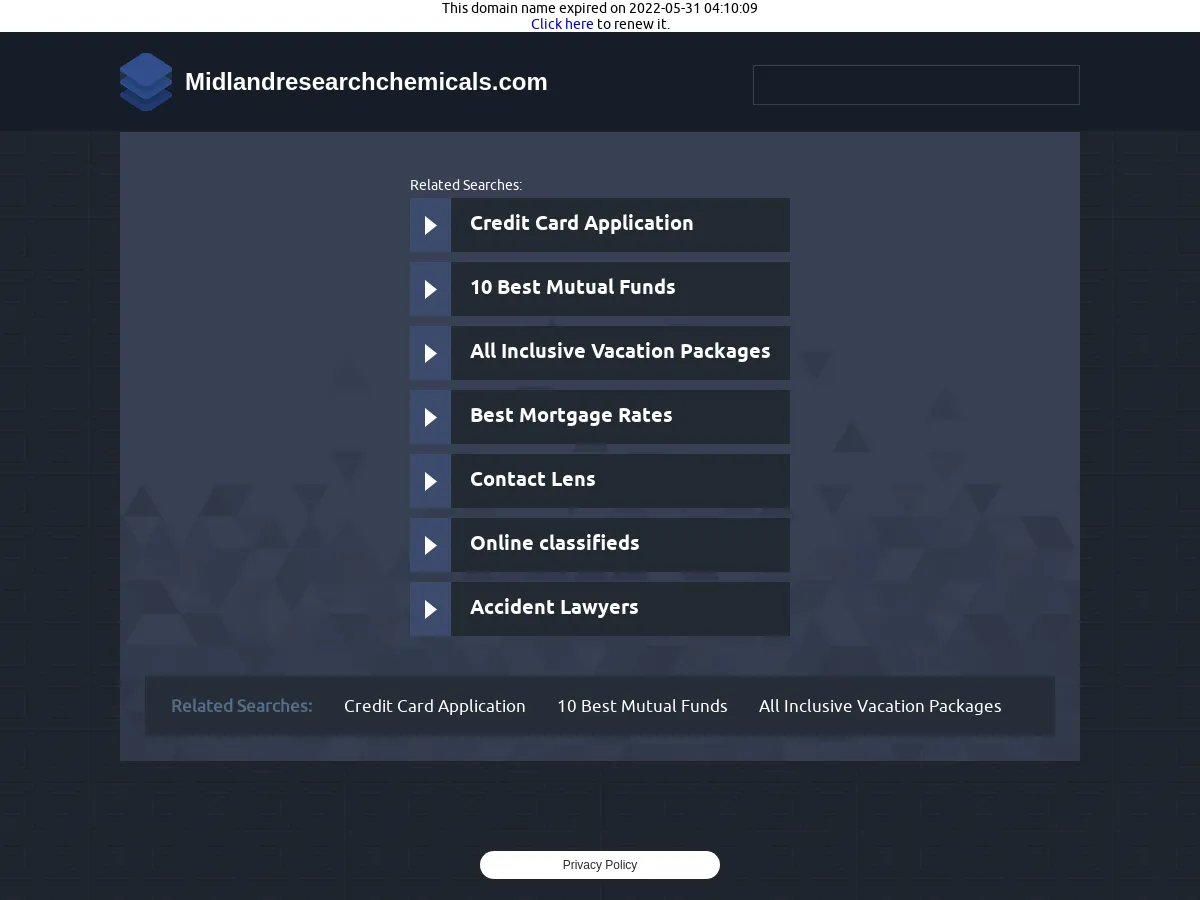
Task: Click the arrow icon for All Inclusive Vacation Packages
Action: [430, 352]
